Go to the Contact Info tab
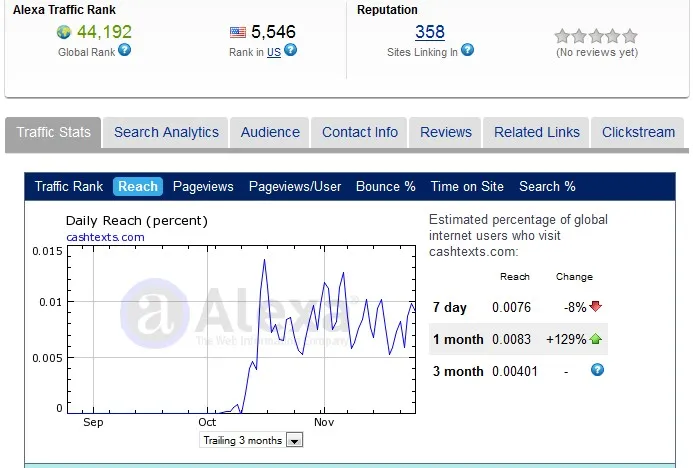693x468 pixels. [x=360, y=132]
